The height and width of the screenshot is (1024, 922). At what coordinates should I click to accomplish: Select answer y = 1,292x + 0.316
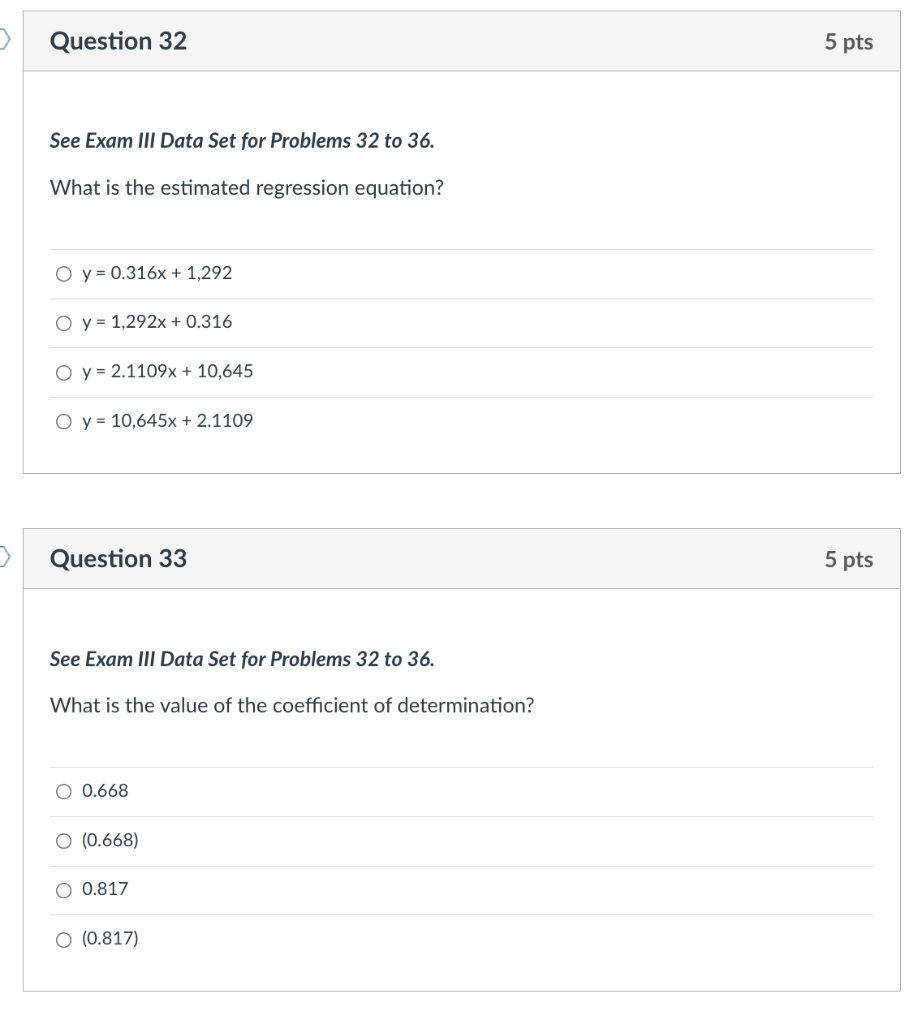(63, 322)
